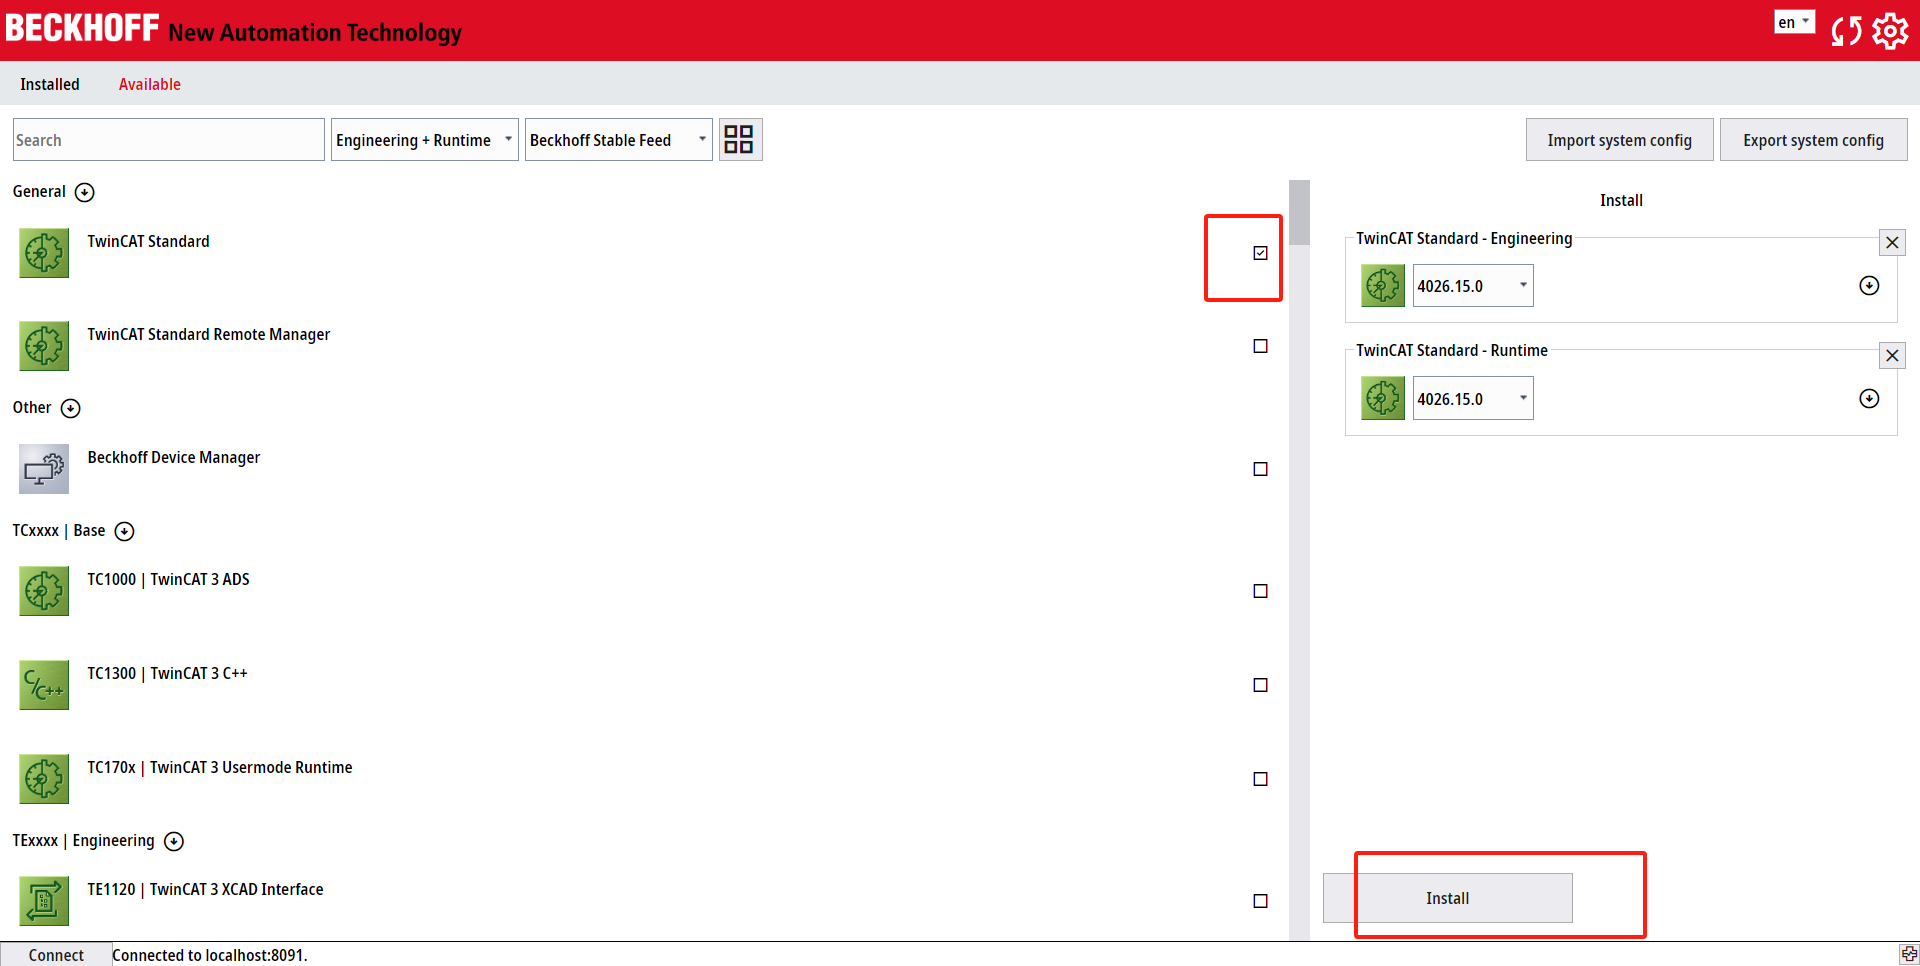Collapse the TExxxx | Engineering category
Screen dimensions: 1920x966
[174, 841]
